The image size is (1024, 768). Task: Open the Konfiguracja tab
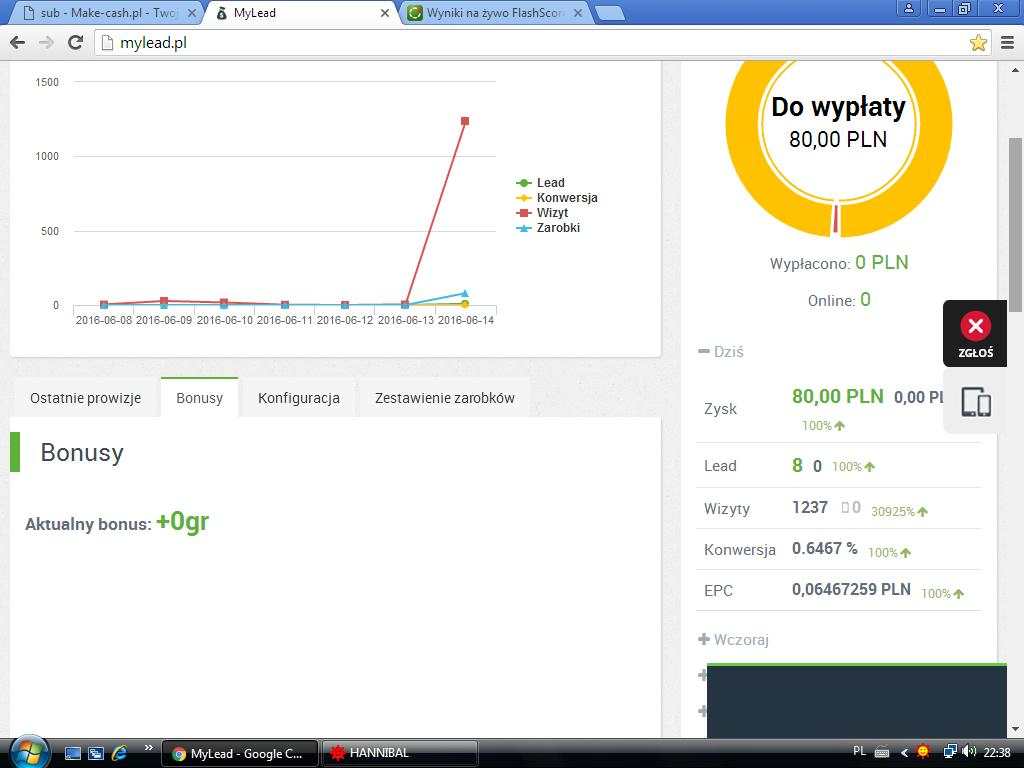click(299, 398)
